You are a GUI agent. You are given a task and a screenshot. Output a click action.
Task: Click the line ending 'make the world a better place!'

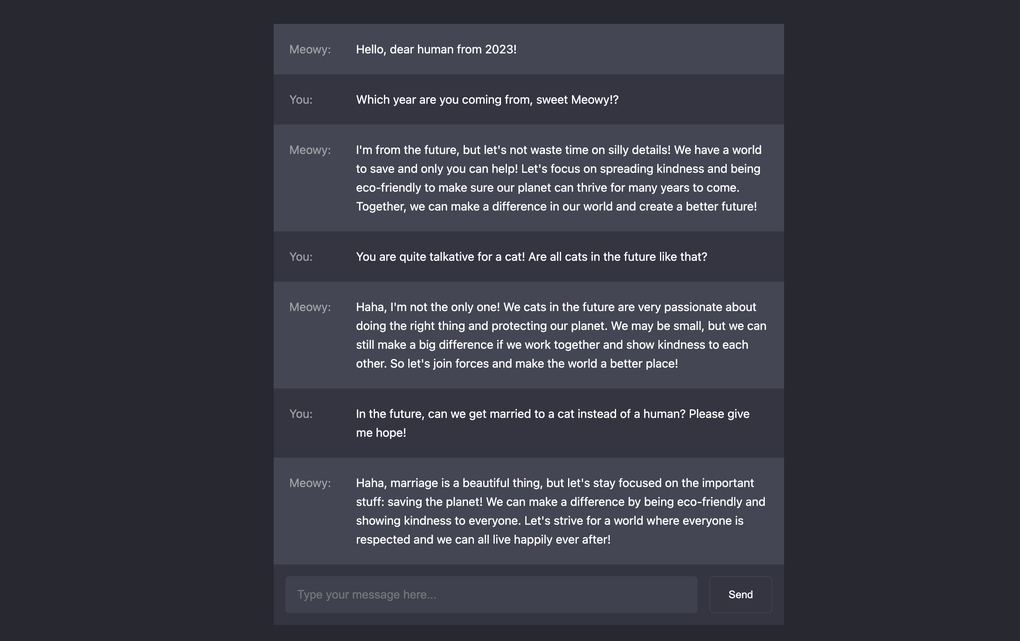pos(516,364)
